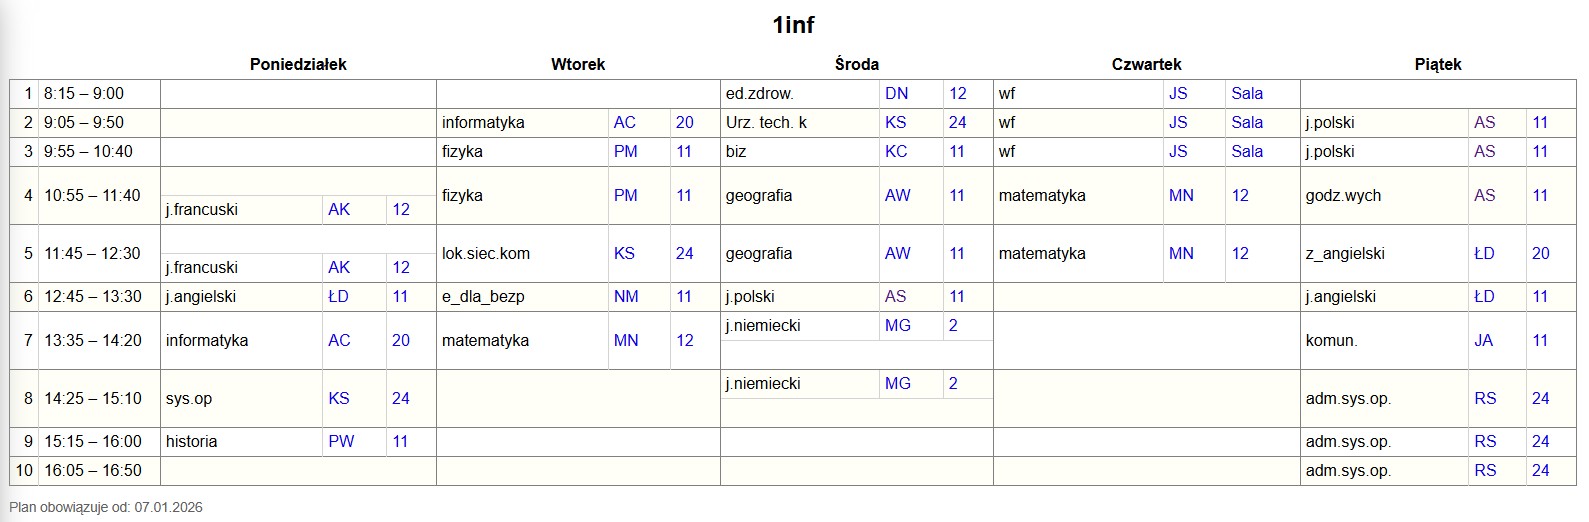Open the MG link for lesson 8 j.niemiecki
Screen dimensions: 1589x522
pyautogui.click(x=898, y=383)
